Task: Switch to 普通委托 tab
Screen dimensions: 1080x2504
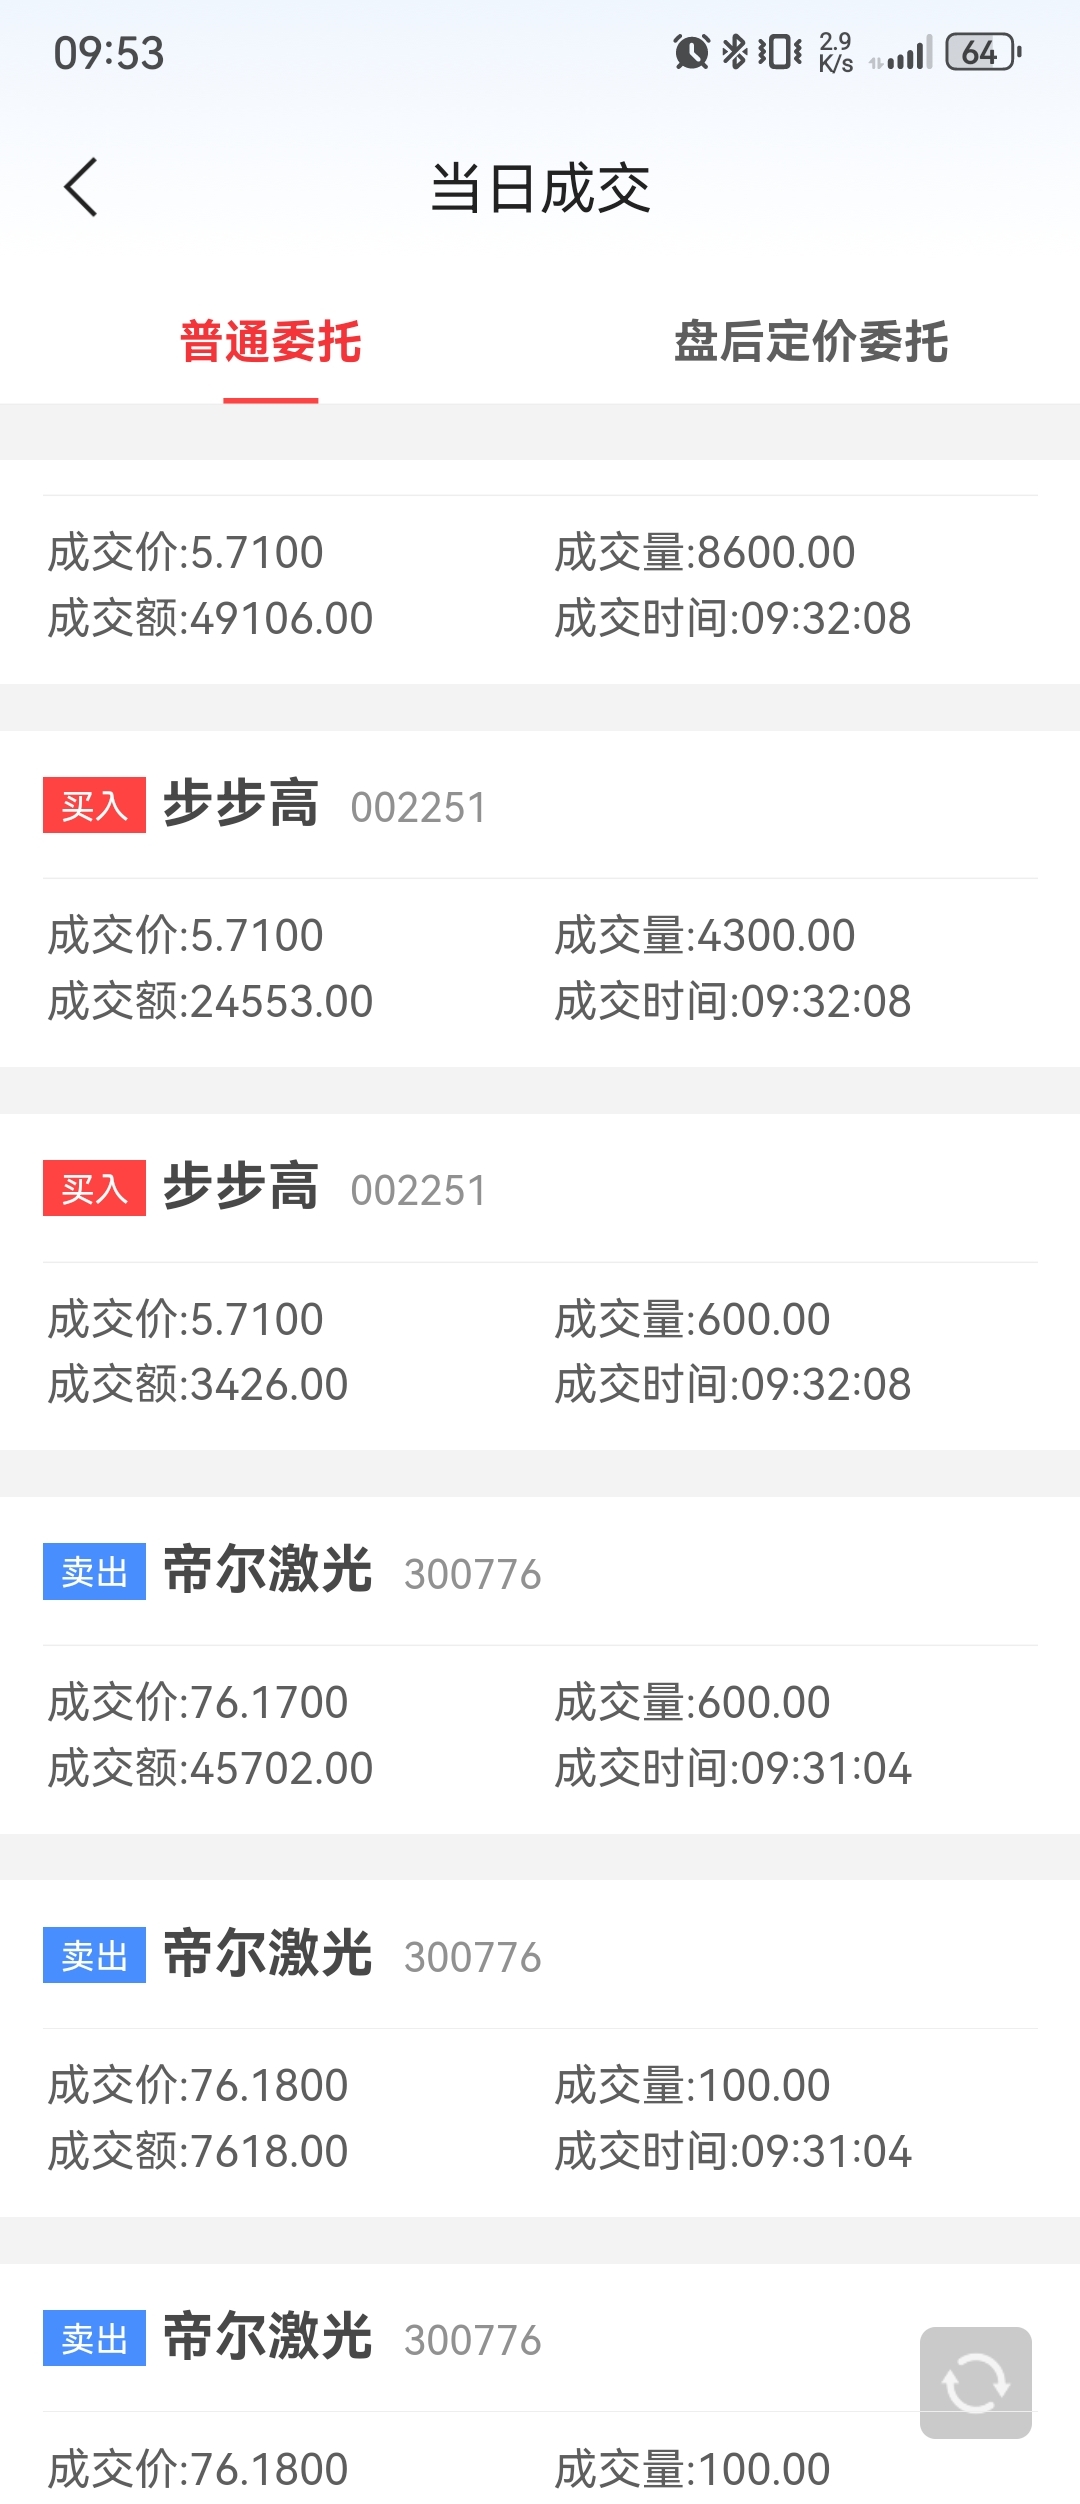Action: (x=270, y=342)
